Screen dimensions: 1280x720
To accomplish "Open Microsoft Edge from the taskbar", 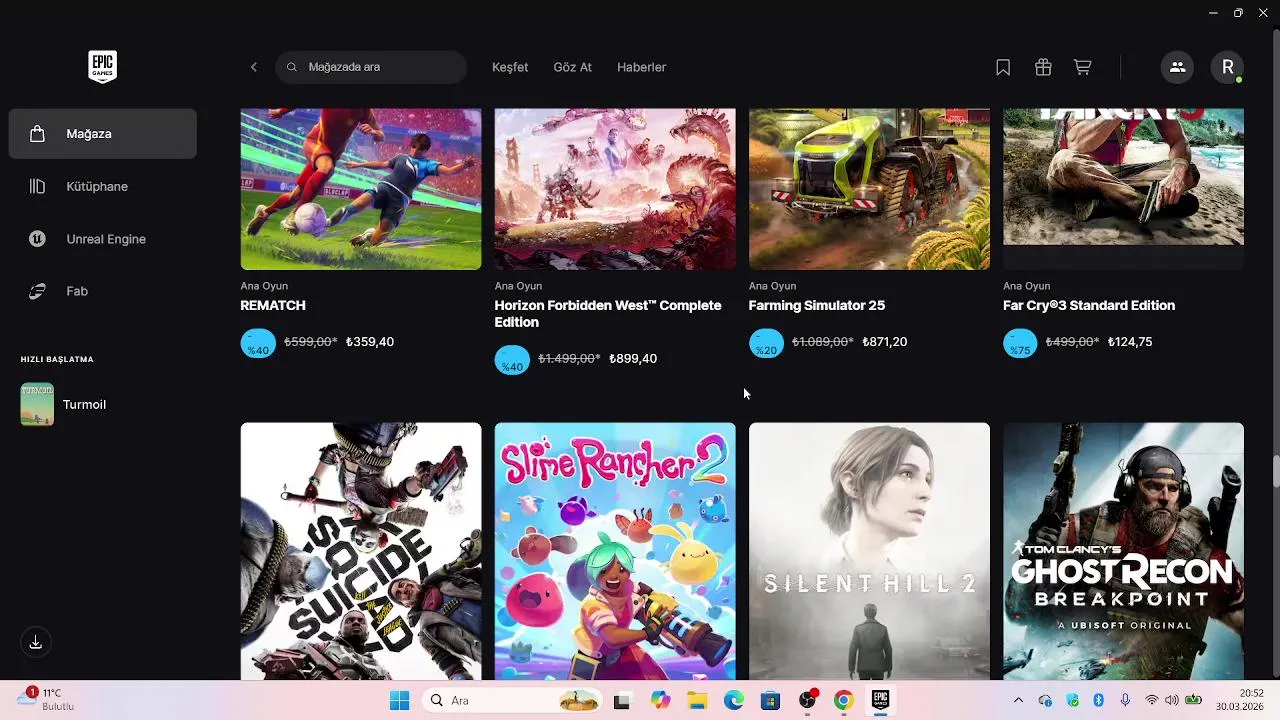I will pos(733,701).
